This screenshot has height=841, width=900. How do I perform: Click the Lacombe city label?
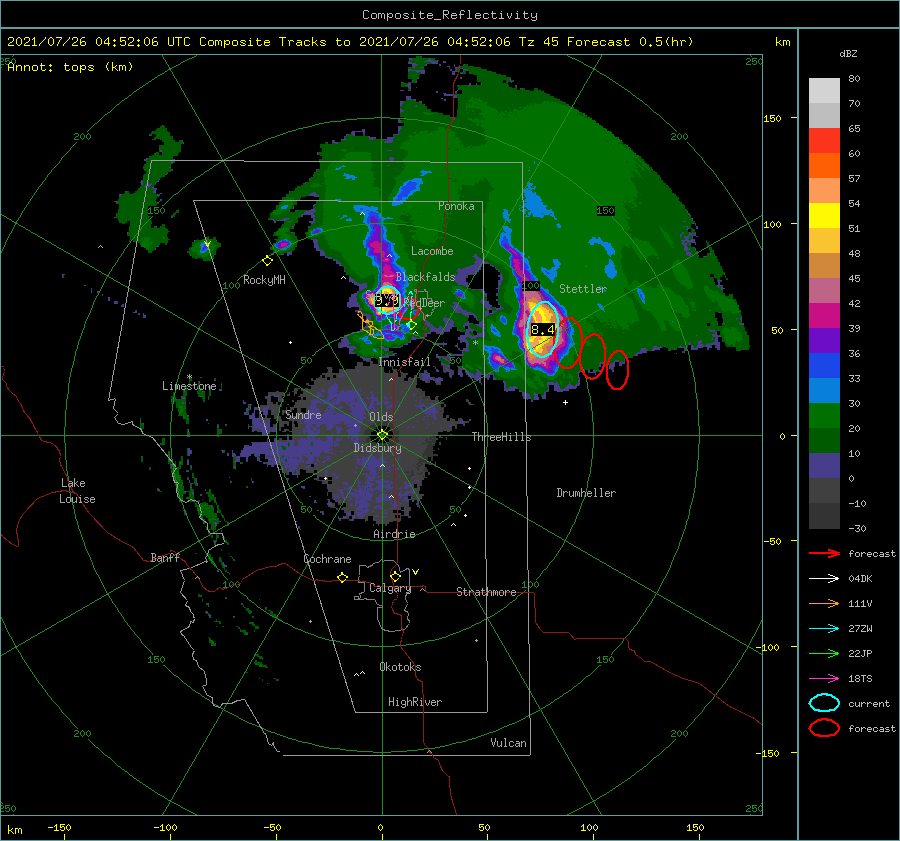(x=432, y=251)
